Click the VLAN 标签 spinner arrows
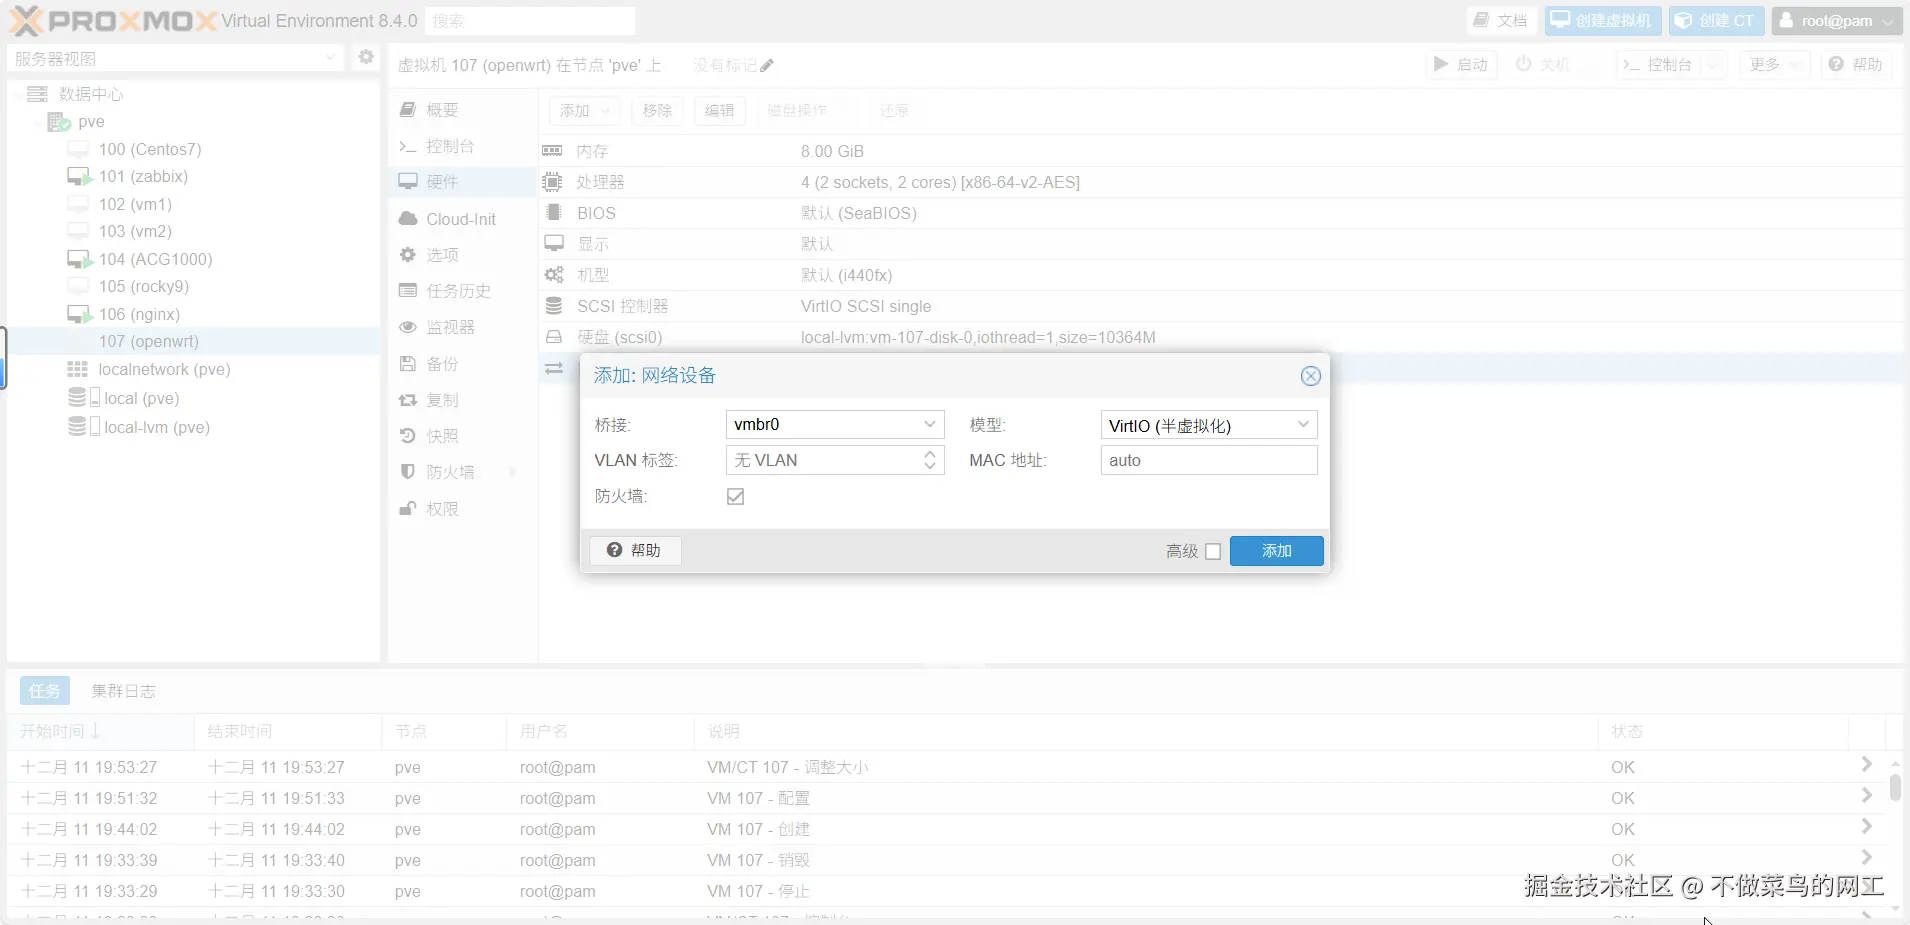 (930, 460)
